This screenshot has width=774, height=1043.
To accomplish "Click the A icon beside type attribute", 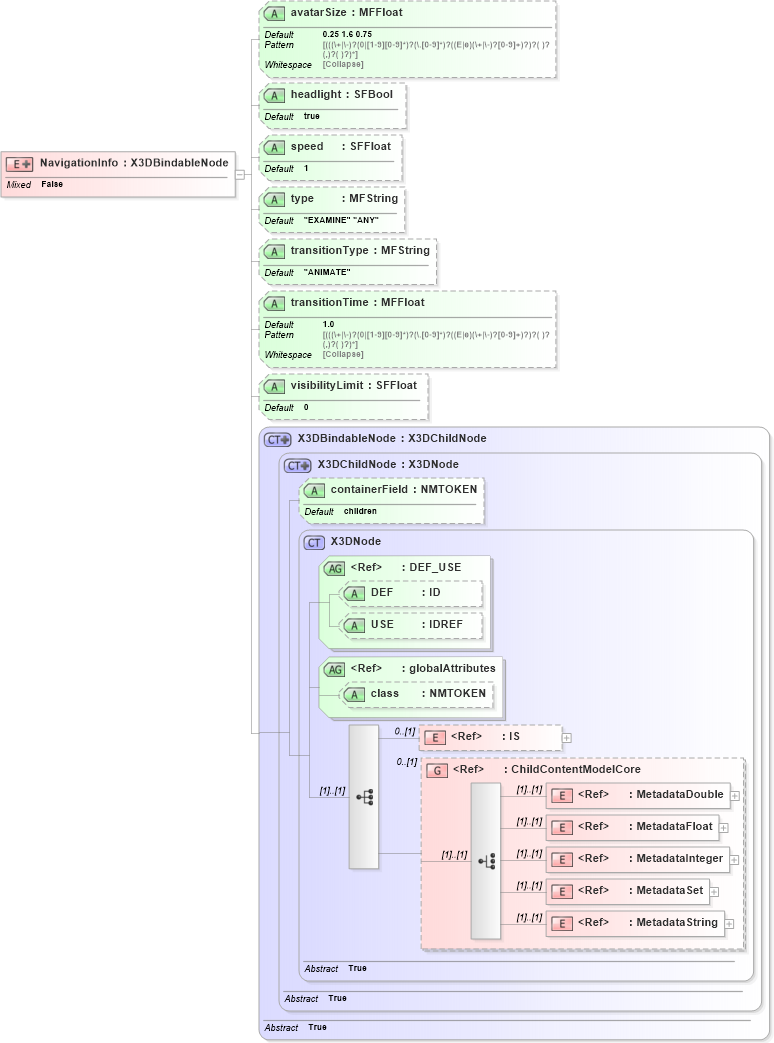I will (x=274, y=200).
